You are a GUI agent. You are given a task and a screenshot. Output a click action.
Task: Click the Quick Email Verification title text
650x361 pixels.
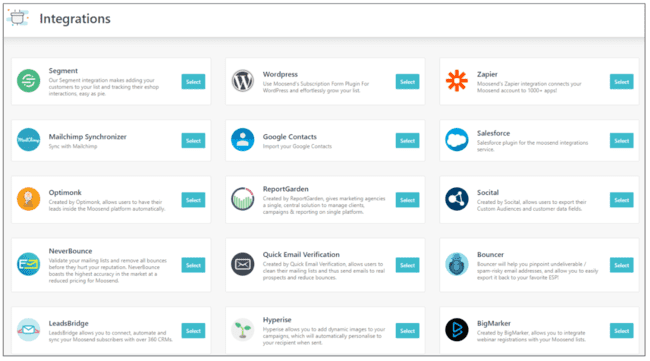[301, 254]
